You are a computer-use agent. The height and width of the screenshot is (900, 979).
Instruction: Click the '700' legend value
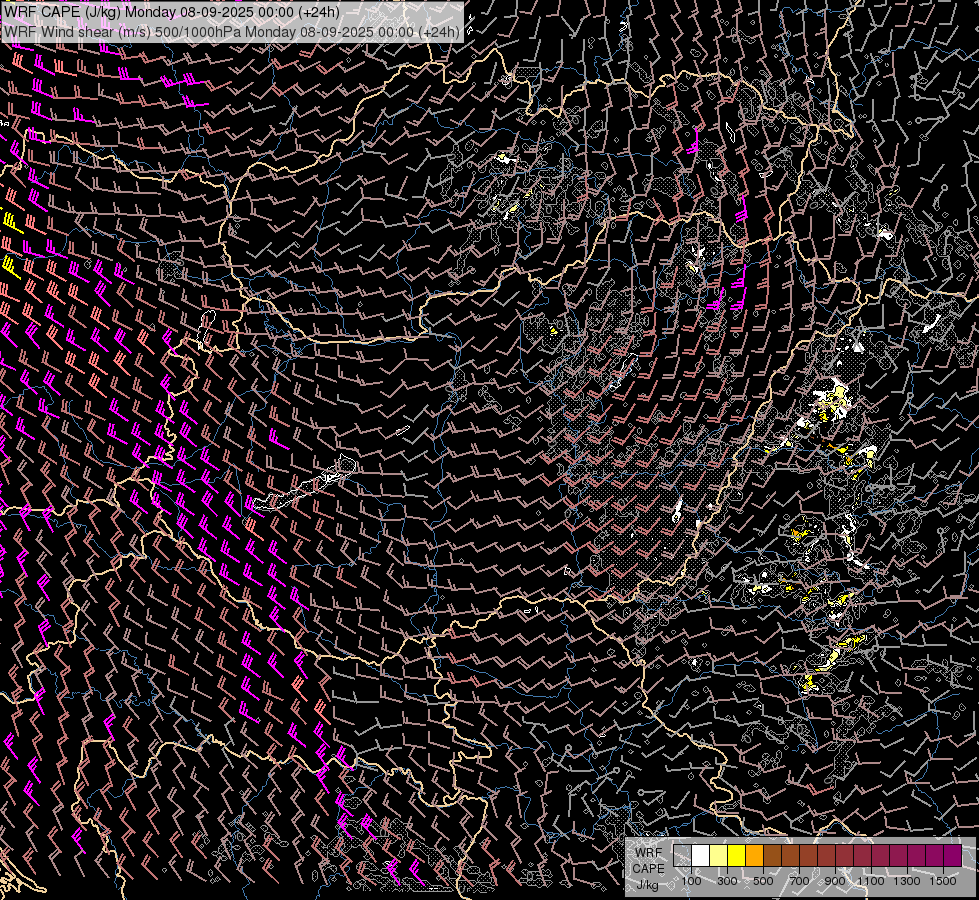[x=799, y=881]
